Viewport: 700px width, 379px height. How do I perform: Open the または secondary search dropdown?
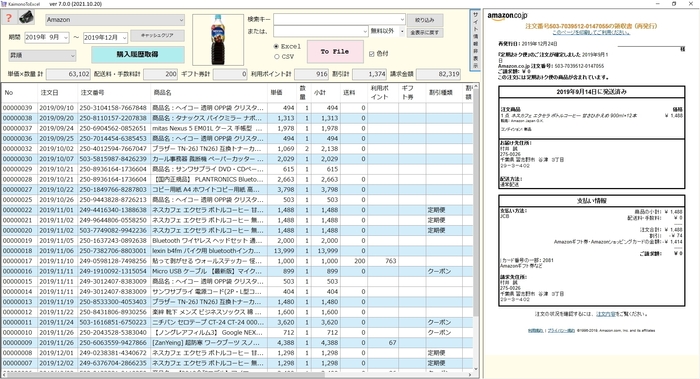click(x=321, y=31)
